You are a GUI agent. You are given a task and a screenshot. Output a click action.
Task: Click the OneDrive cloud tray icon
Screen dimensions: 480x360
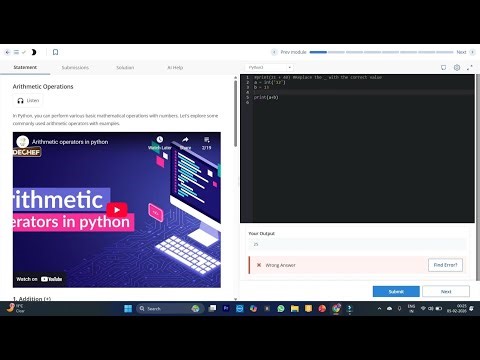[389, 309]
